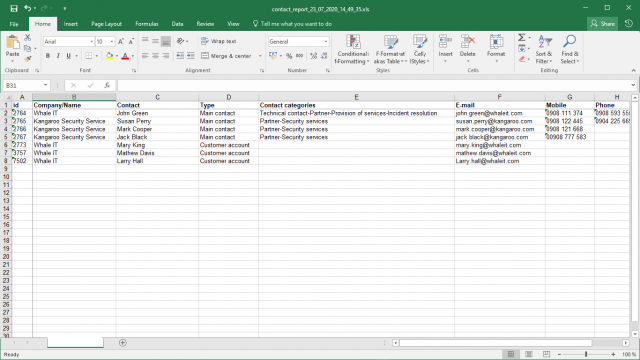Align text to the right
The height and width of the screenshot is (360, 640).
point(166,56)
